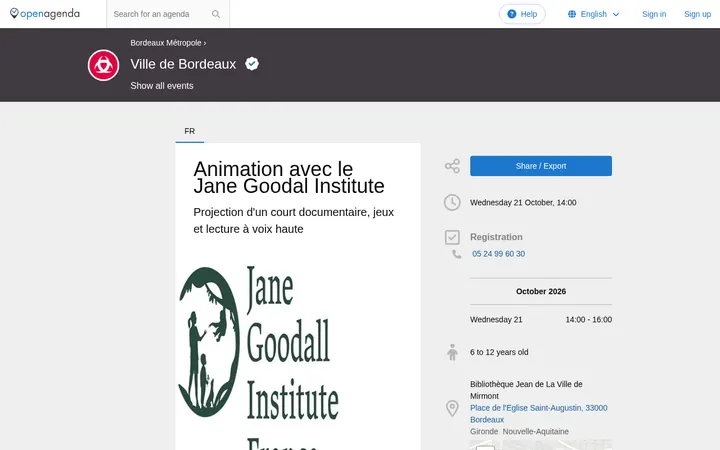Open address Place de l'Eglise Saint-Augustin link
The width and height of the screenshot is (720, 450).
[x=539, y=414]
